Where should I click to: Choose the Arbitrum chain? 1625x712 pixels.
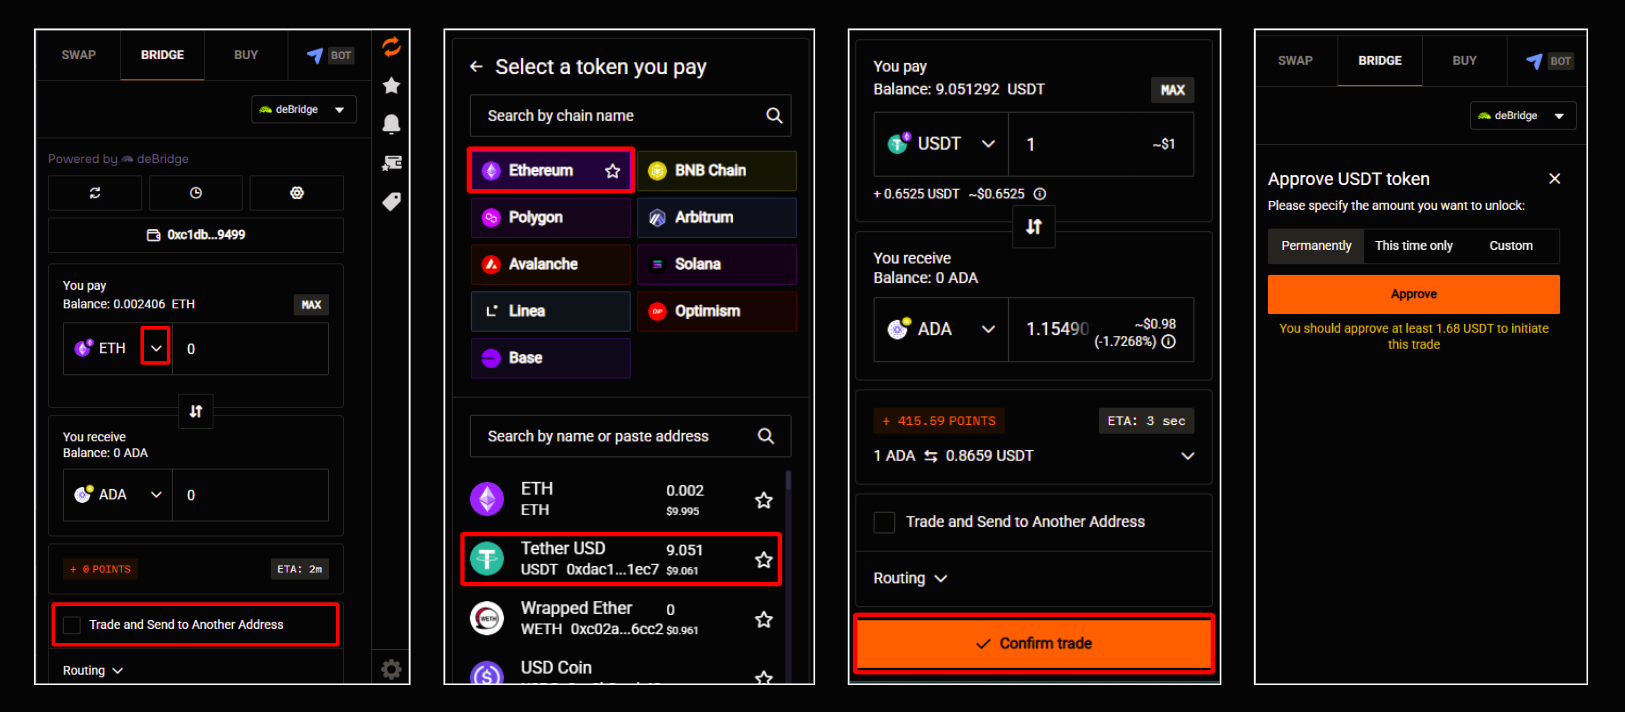(x=716, y=218)
